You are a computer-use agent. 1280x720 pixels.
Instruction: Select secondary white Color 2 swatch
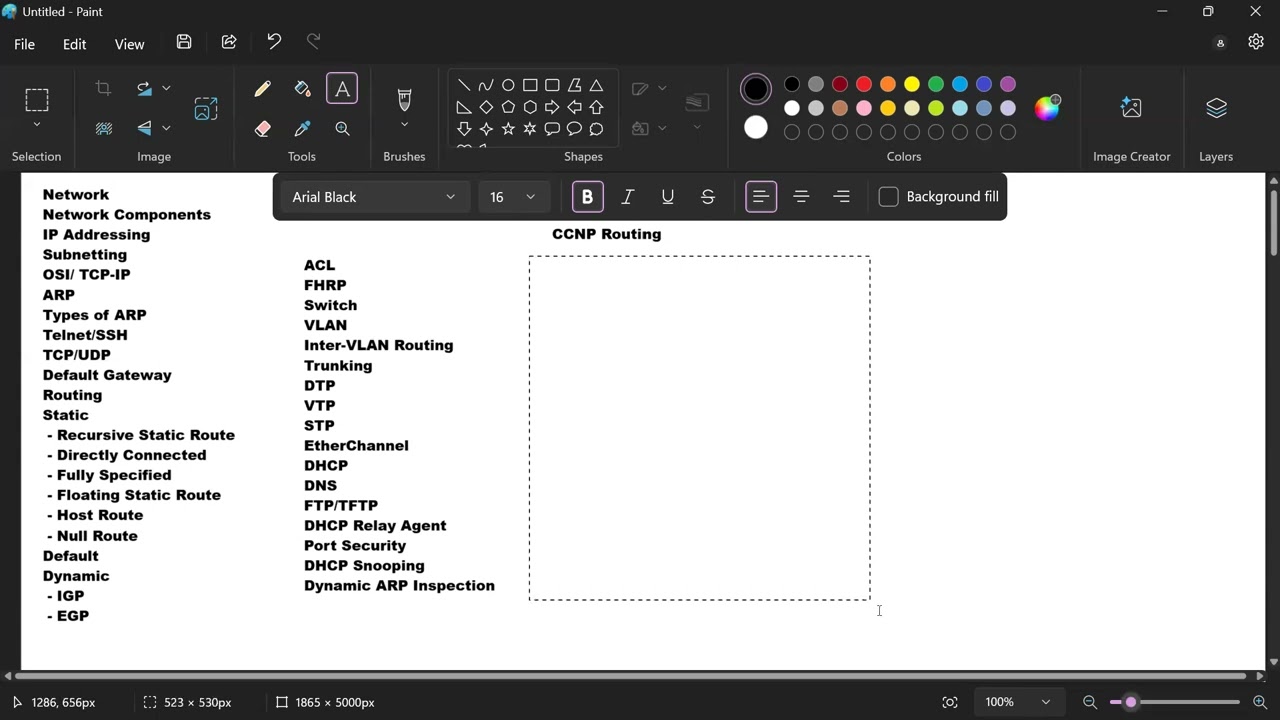757,128
